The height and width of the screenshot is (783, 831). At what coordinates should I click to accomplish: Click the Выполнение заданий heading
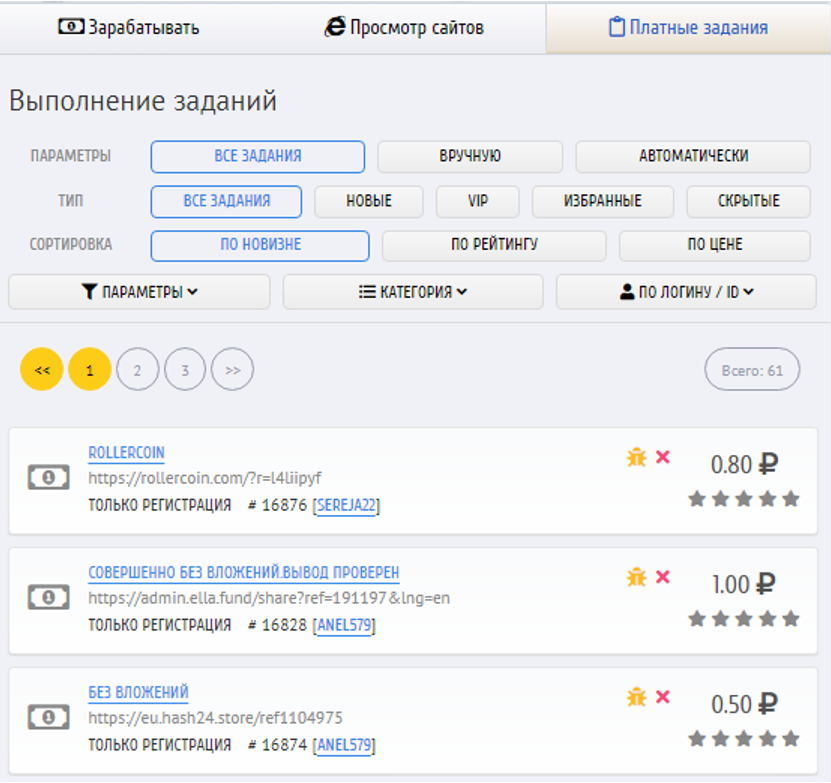pyautogui.click(x=143, y=101)
